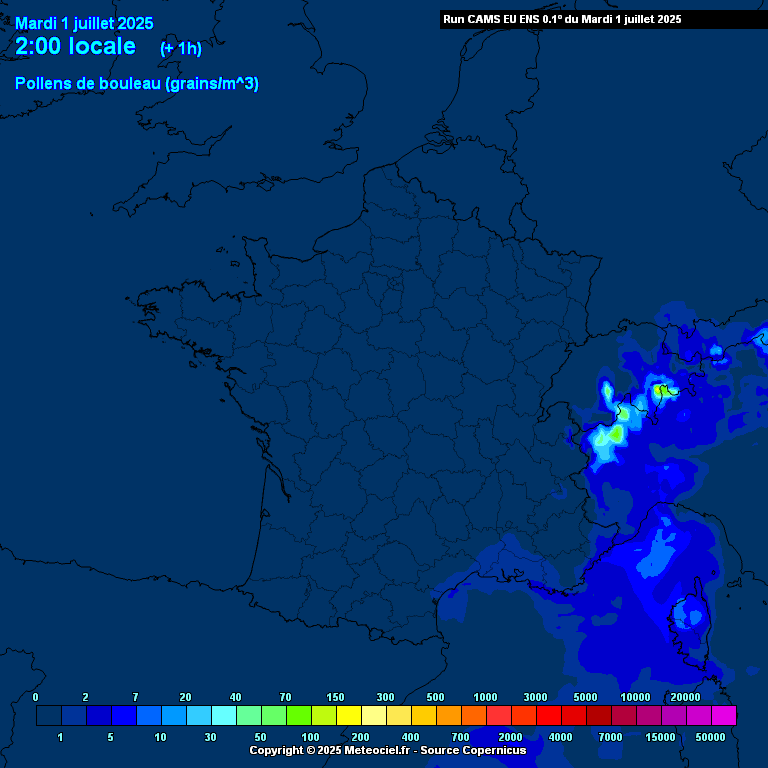768x768 pixels.
Task: Click the '2:00 locale' time label
Action: 75,46
